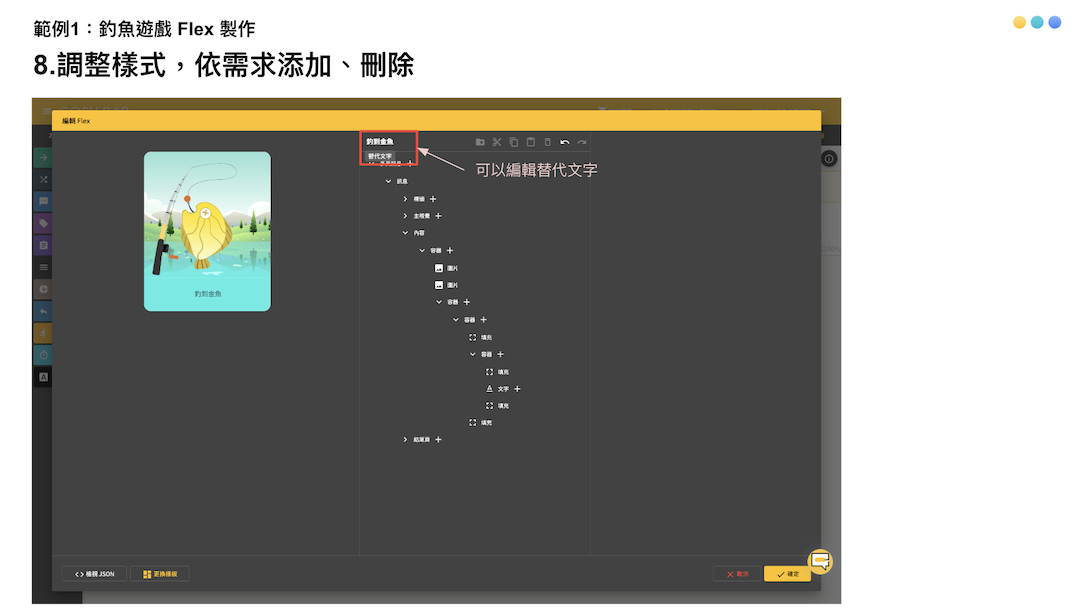This screenshot has width=1080, height=616.
Task: Click the list lines icon in background sidebar
Action: click(43, 267)
